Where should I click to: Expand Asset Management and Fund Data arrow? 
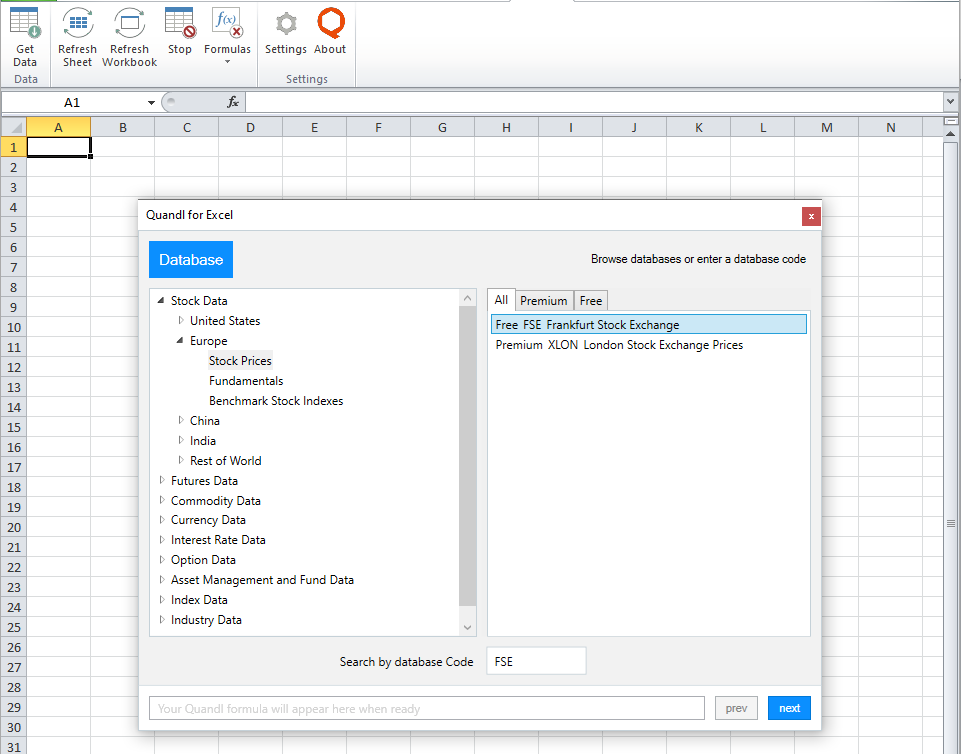[162, 579]
